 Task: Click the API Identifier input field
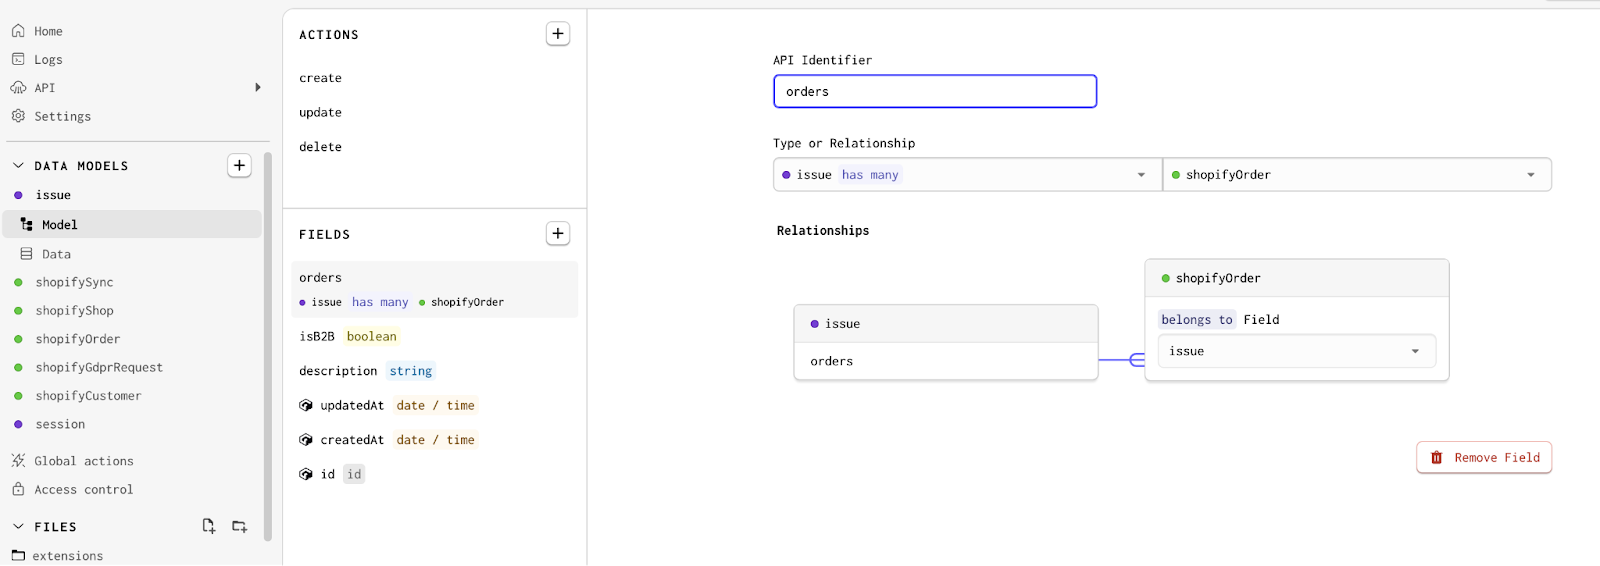[x=935, y=91]
